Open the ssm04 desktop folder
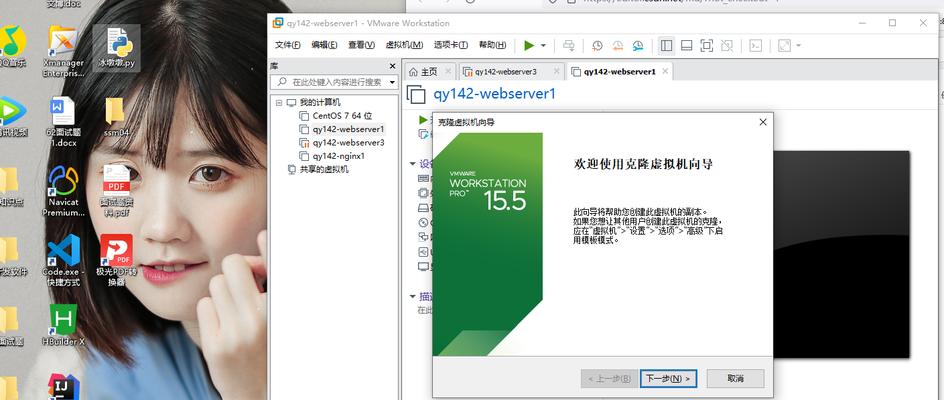The height and width of the screenshot is (400, 944). [x=116, y=117]
